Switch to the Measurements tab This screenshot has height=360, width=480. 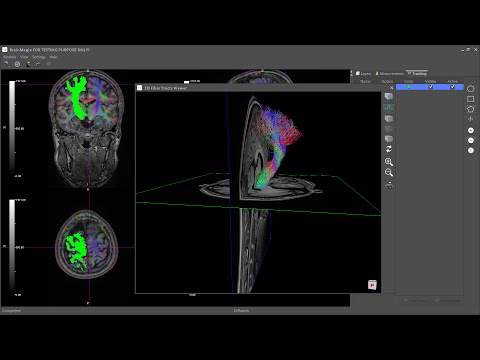pyautogui.click(x=389, y=73)
